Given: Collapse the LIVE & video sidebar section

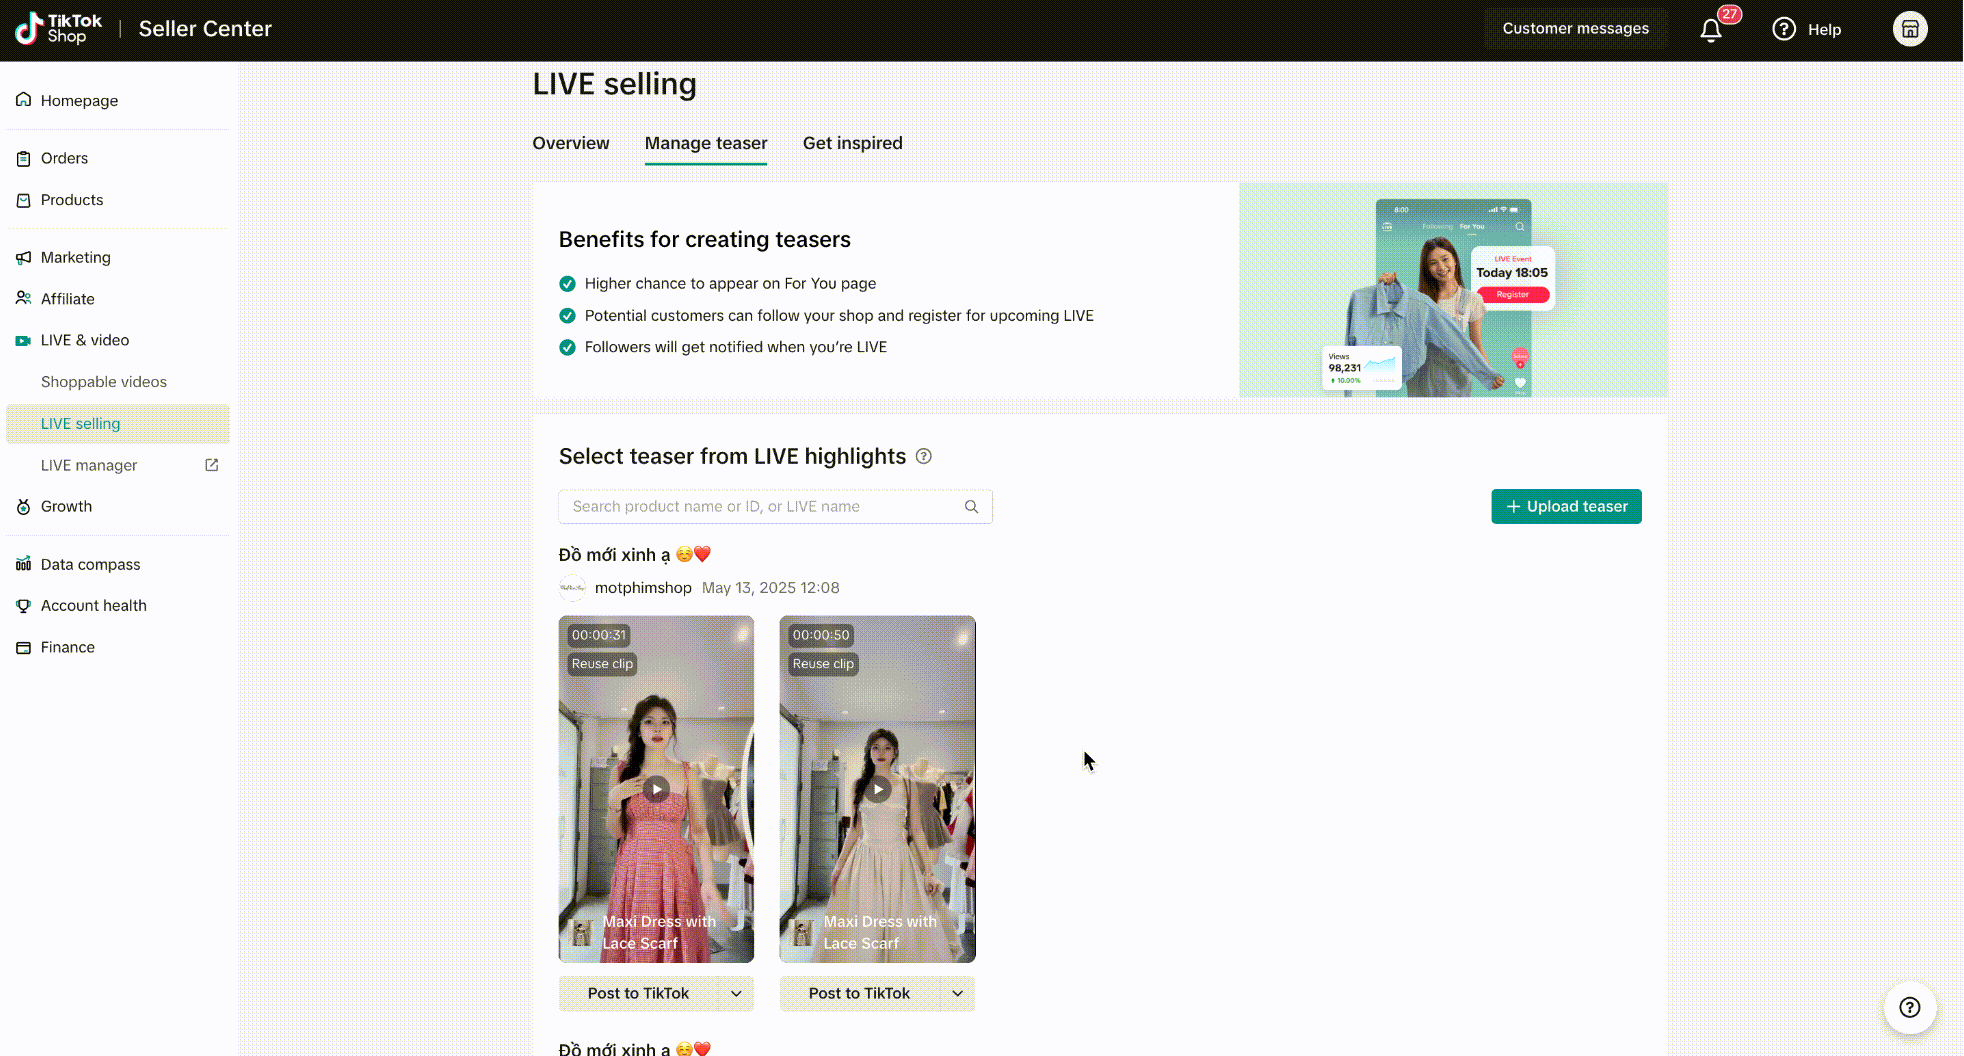Looking at the screenshot, I should (x=85, y=340).
